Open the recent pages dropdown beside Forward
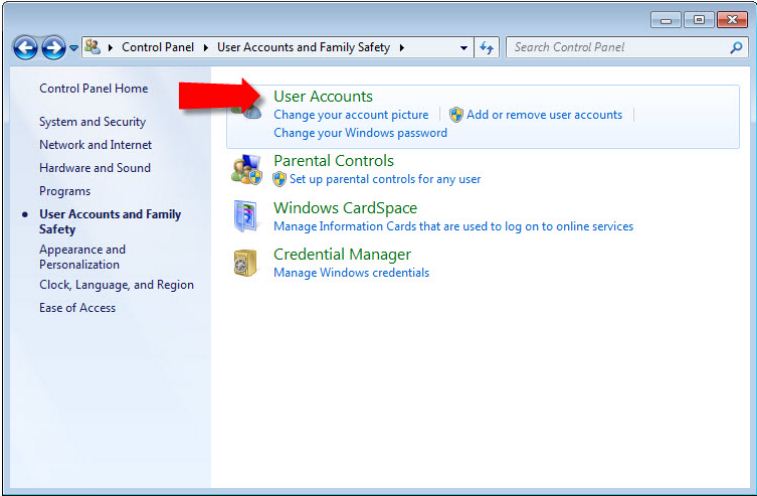 click(73, 48)
